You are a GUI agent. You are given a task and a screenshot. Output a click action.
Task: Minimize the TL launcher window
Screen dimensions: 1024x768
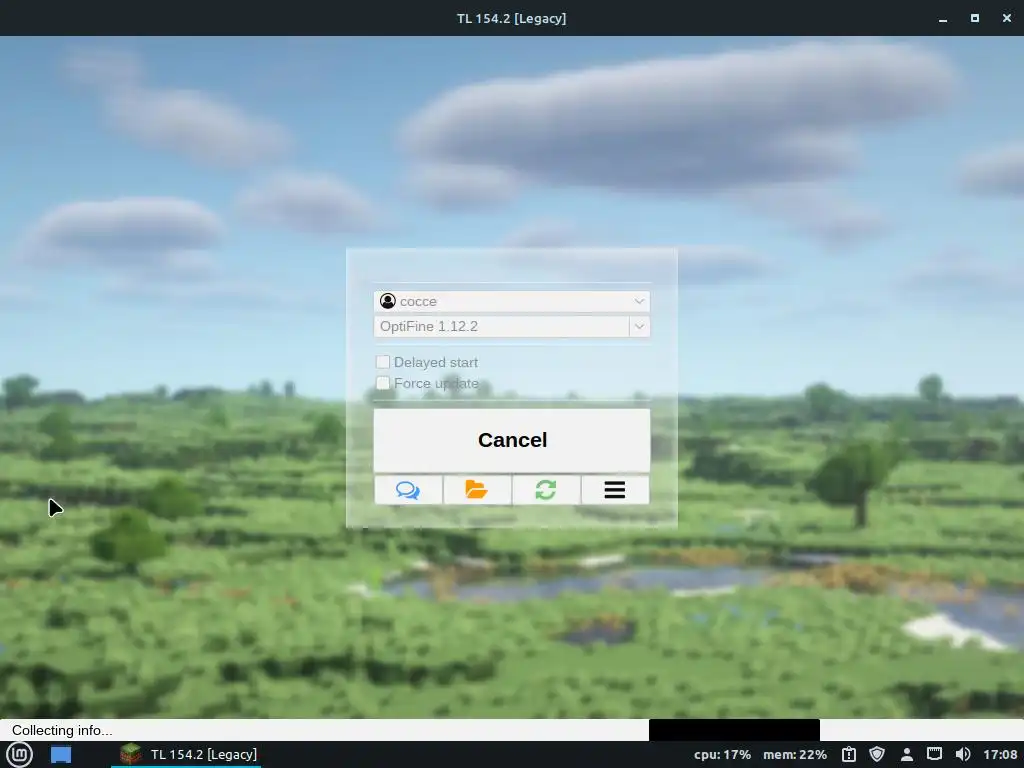pyautogui.click(x=942, y=18)
